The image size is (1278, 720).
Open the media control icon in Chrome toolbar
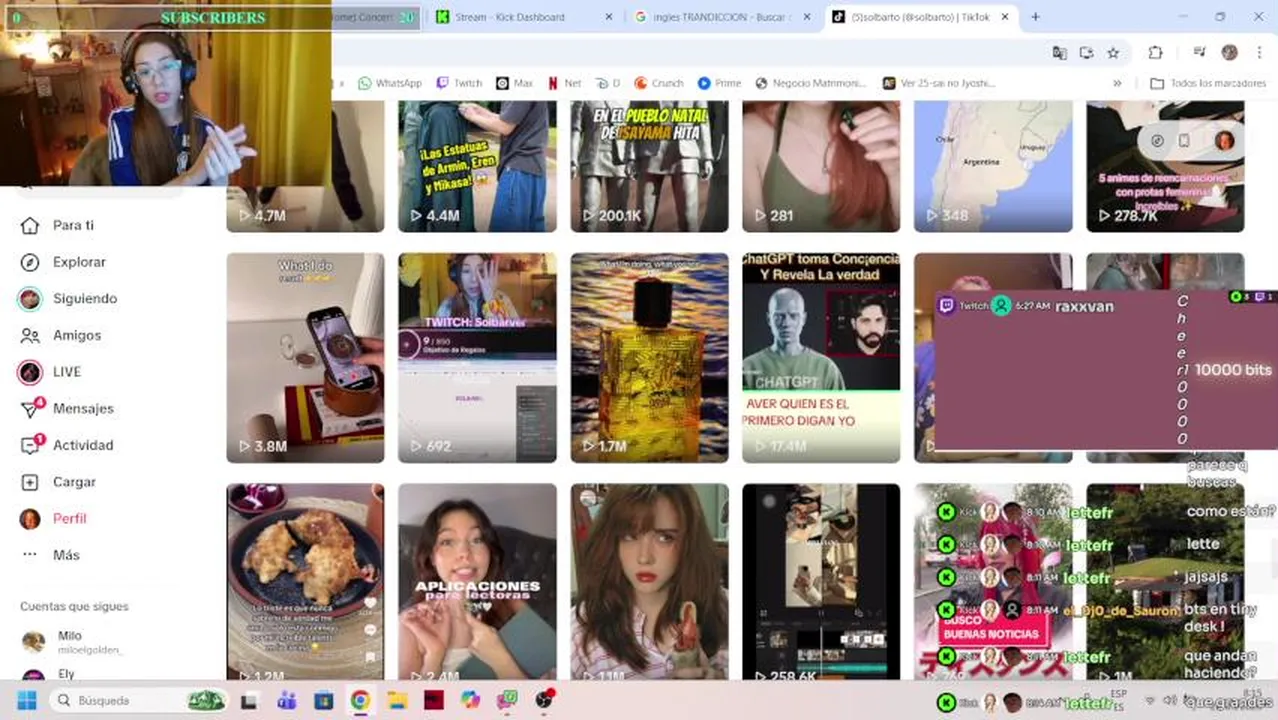tap(1199, 53)
